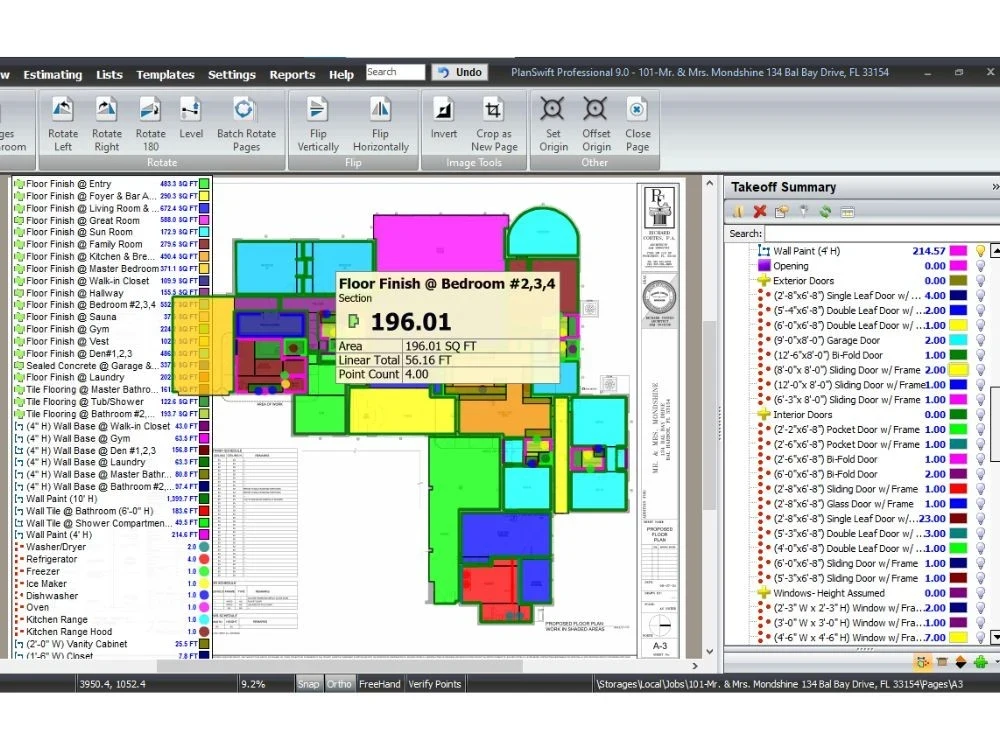Image resolution: width=1000 pixels, height=750 pixels.
Task: Toggle Ortho mode off
Action: [340, 684]
